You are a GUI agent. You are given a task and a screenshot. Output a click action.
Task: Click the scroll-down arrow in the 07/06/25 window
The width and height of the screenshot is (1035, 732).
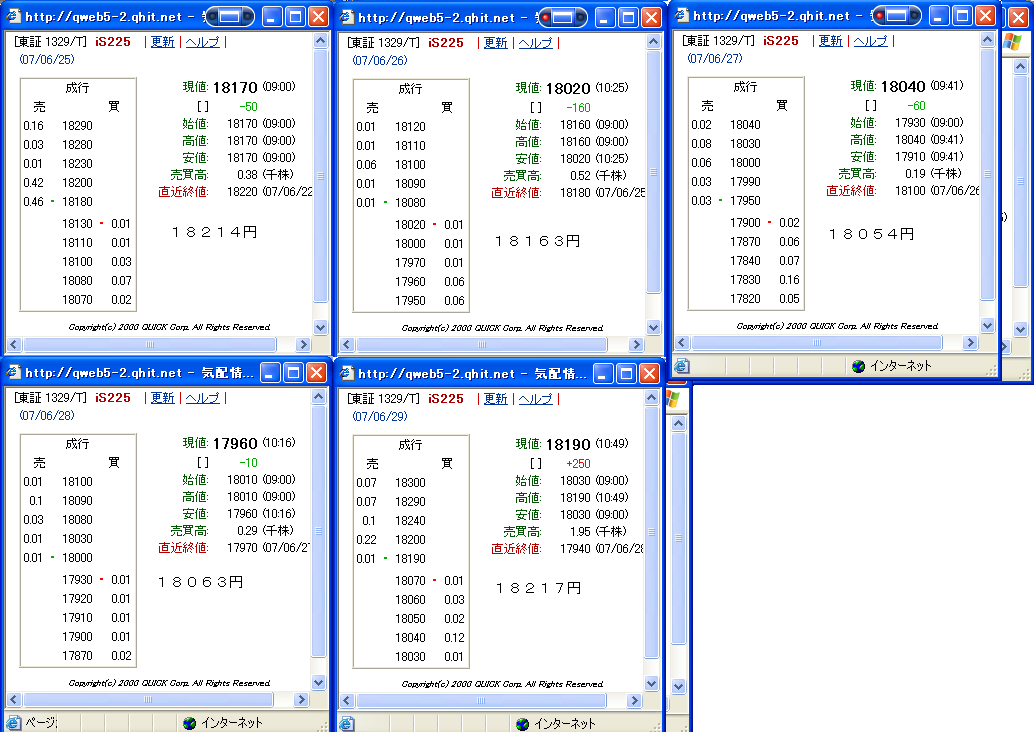pyautogui.click(x=320, y=327)
